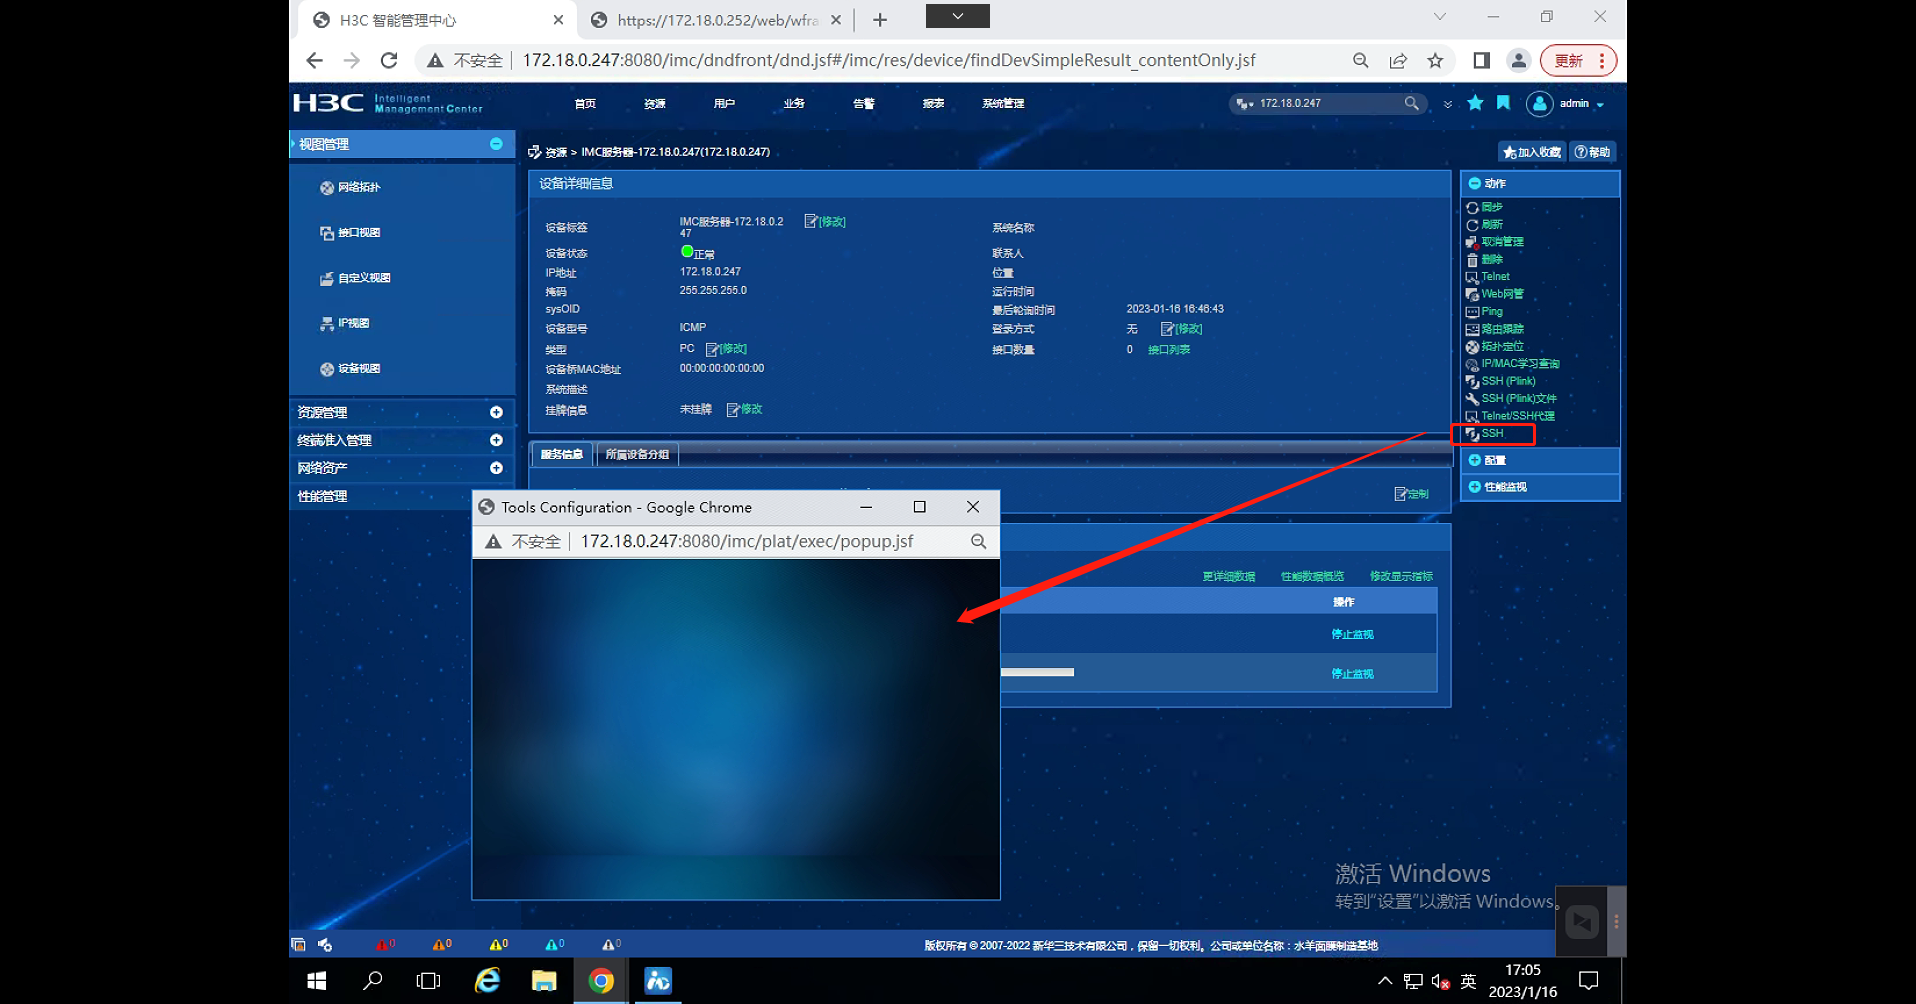Launch SSH (Plink) from actions

coord(1508,381)
